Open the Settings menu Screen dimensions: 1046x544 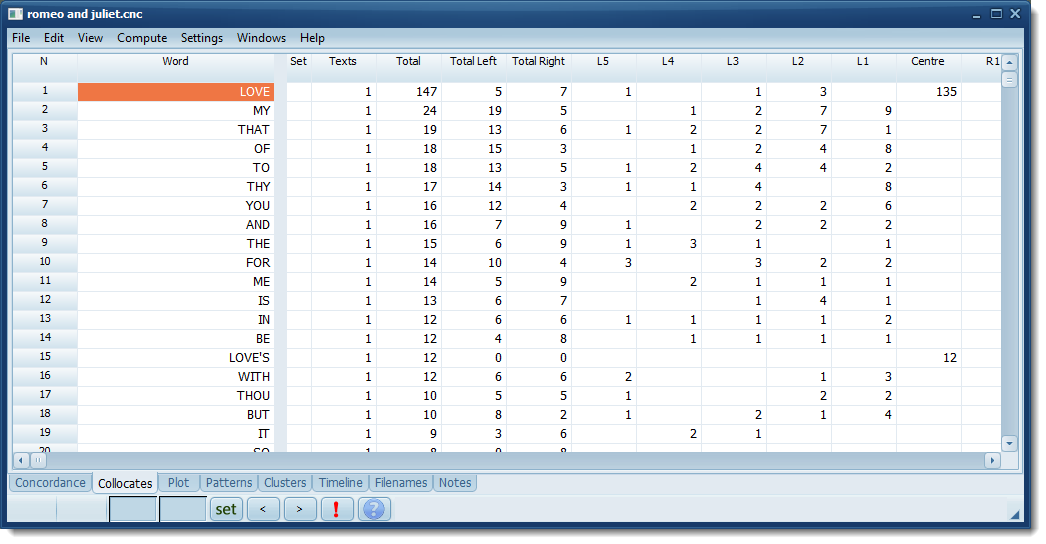coord(201,38)
